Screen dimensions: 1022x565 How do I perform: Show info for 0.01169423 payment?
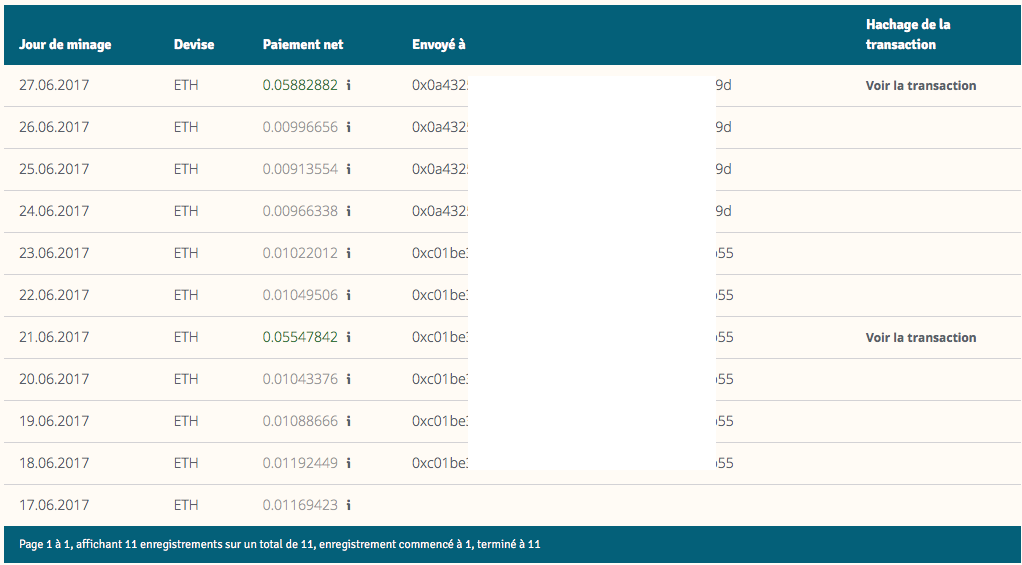click(349, 505)
